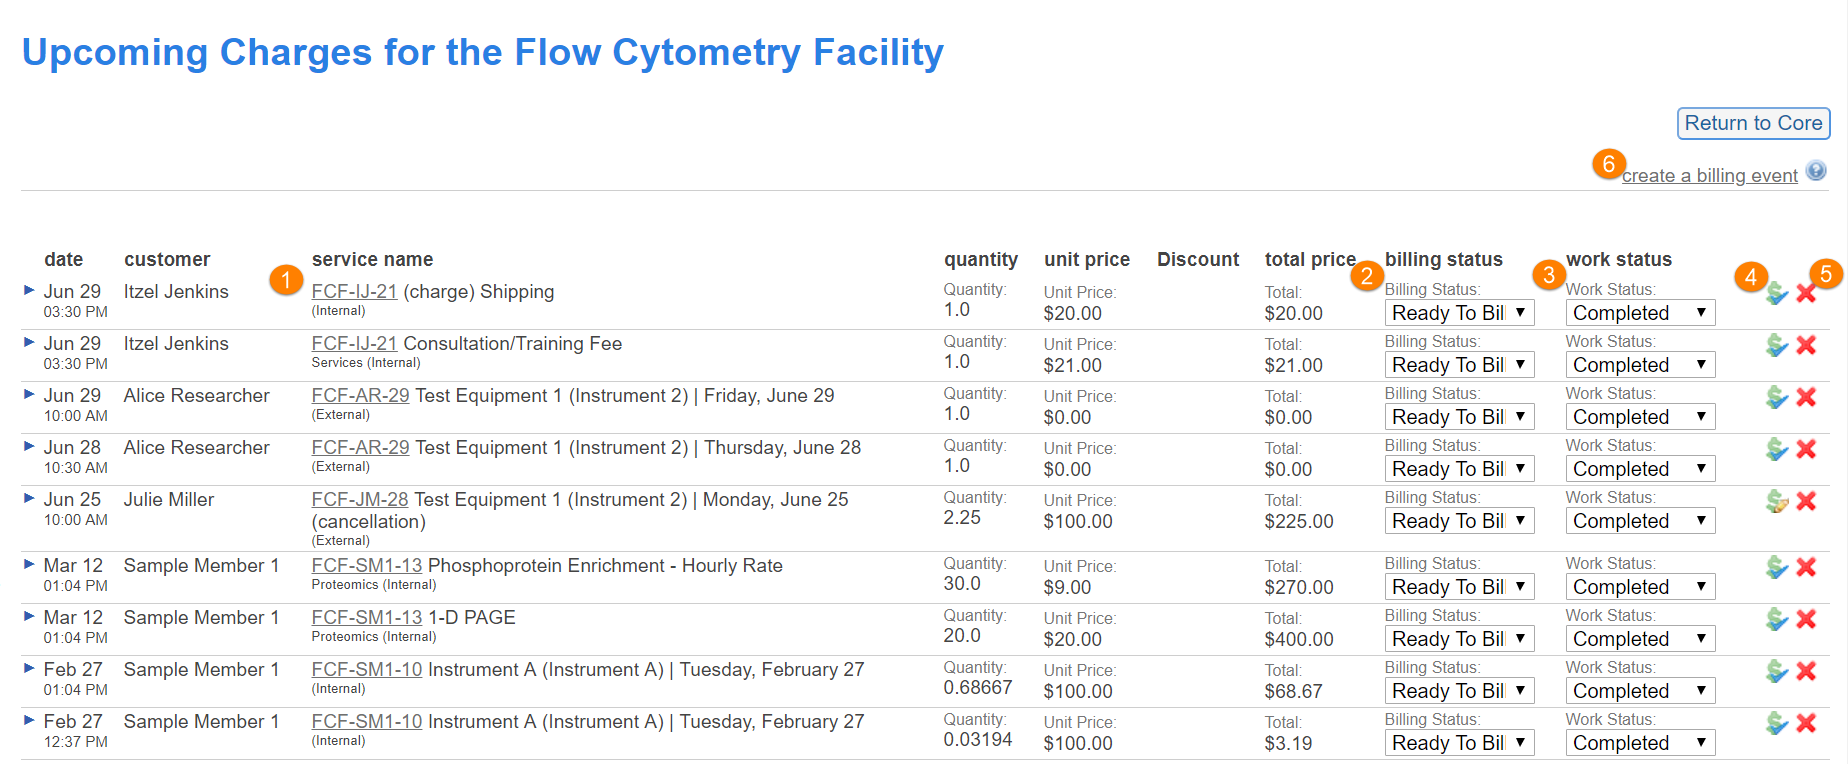Delete the Feb 27 12:37 PM charge
Screen dimensions: 1848x764
pyautogui.click(x=1806, y=723)
